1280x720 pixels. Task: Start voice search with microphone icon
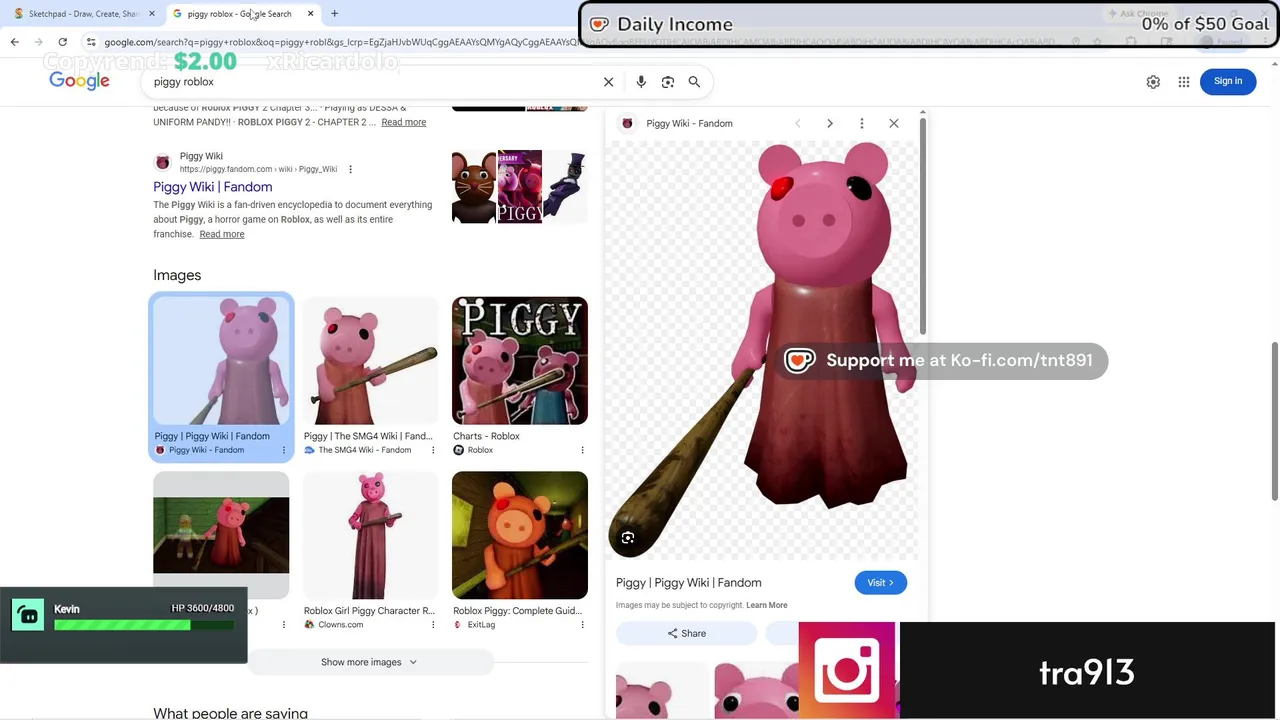coord(641,82)
